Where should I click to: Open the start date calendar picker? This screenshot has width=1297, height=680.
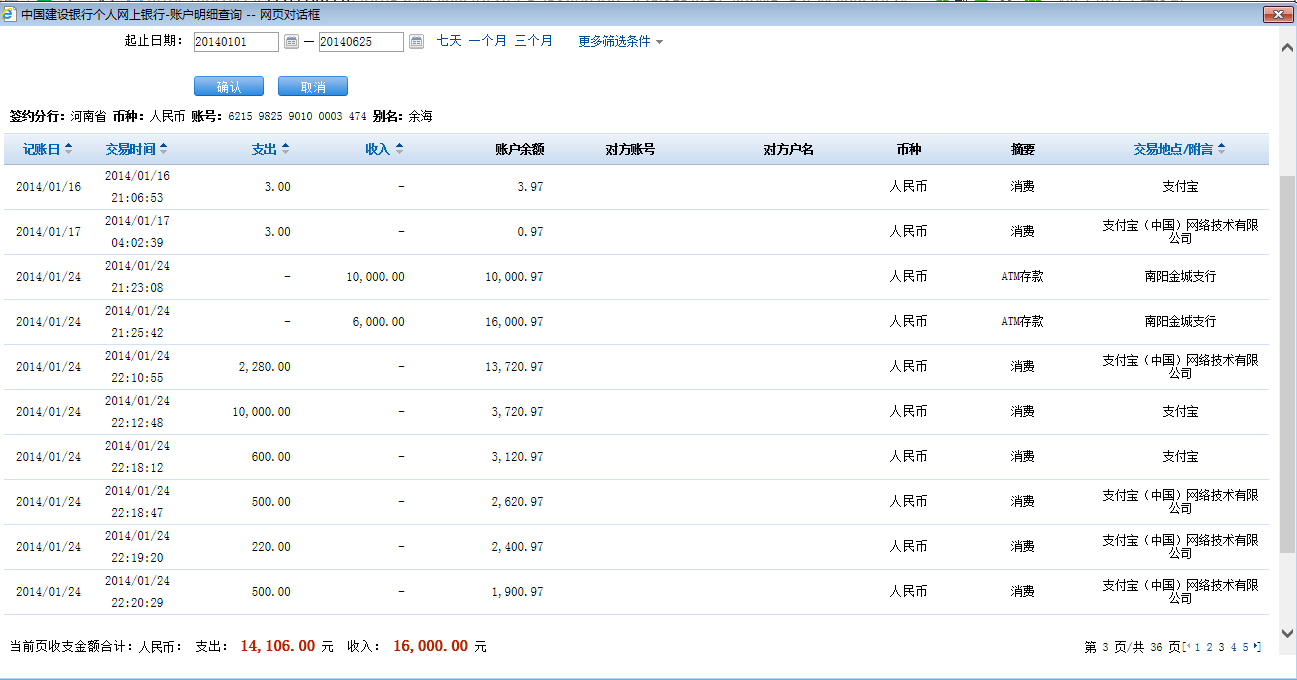[x=291, y=42]
